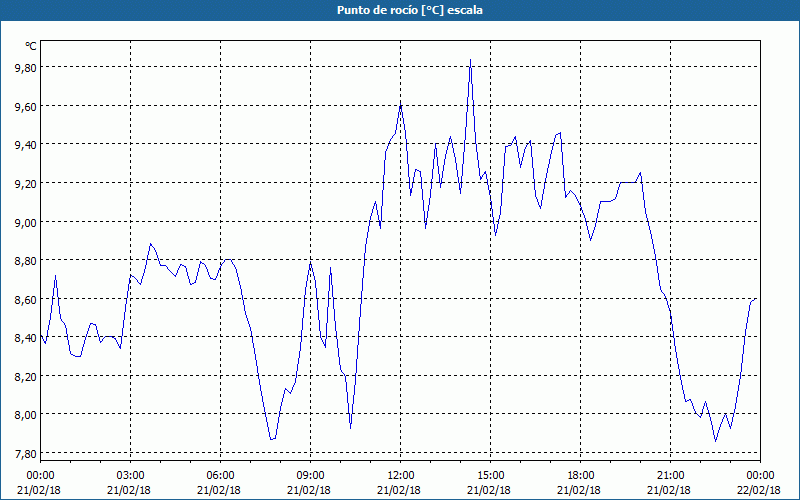Select the 9,60 y-axis label
The image size is (800, 500).
coord(26,106)
